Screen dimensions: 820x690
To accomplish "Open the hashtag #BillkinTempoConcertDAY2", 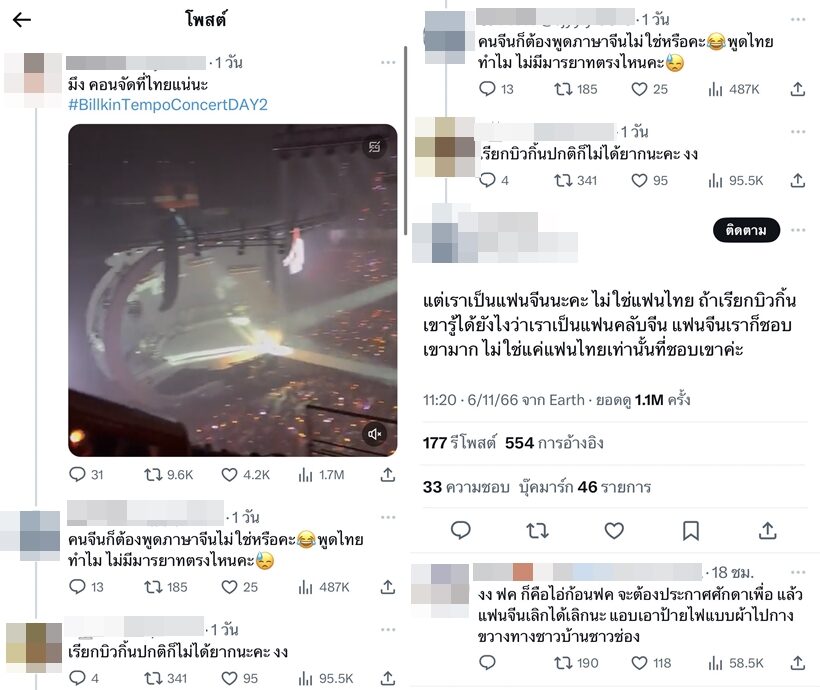I will [168, 105].
